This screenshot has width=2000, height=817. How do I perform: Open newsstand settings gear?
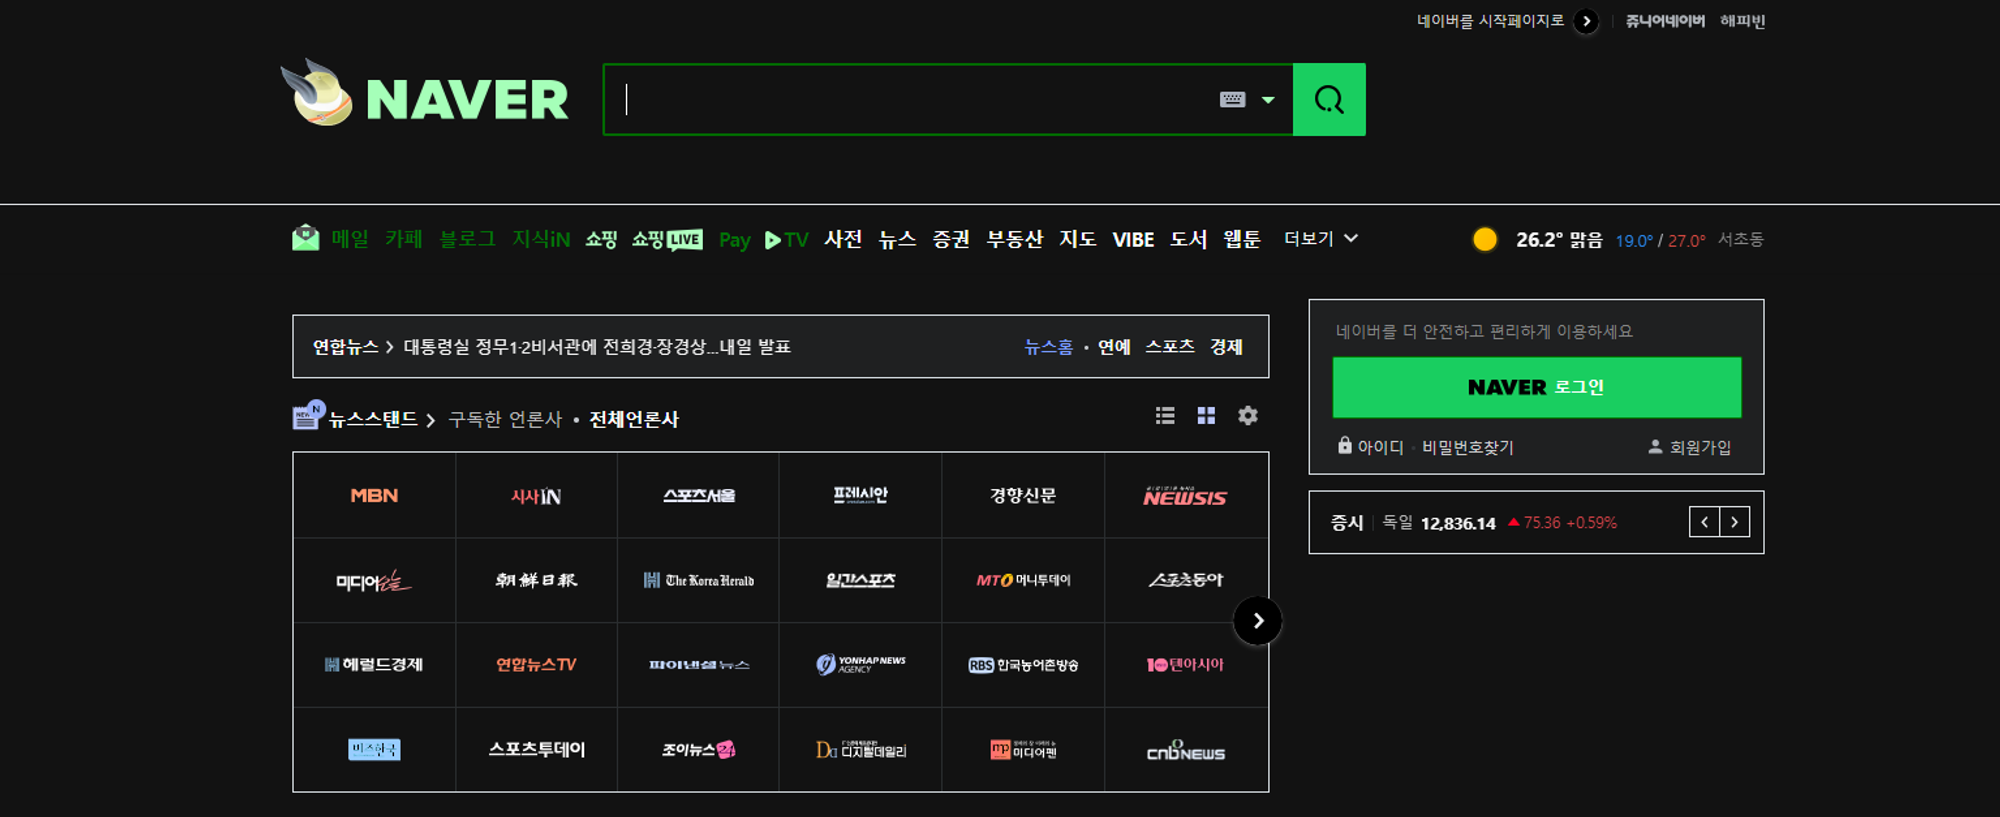[1248, 415]
